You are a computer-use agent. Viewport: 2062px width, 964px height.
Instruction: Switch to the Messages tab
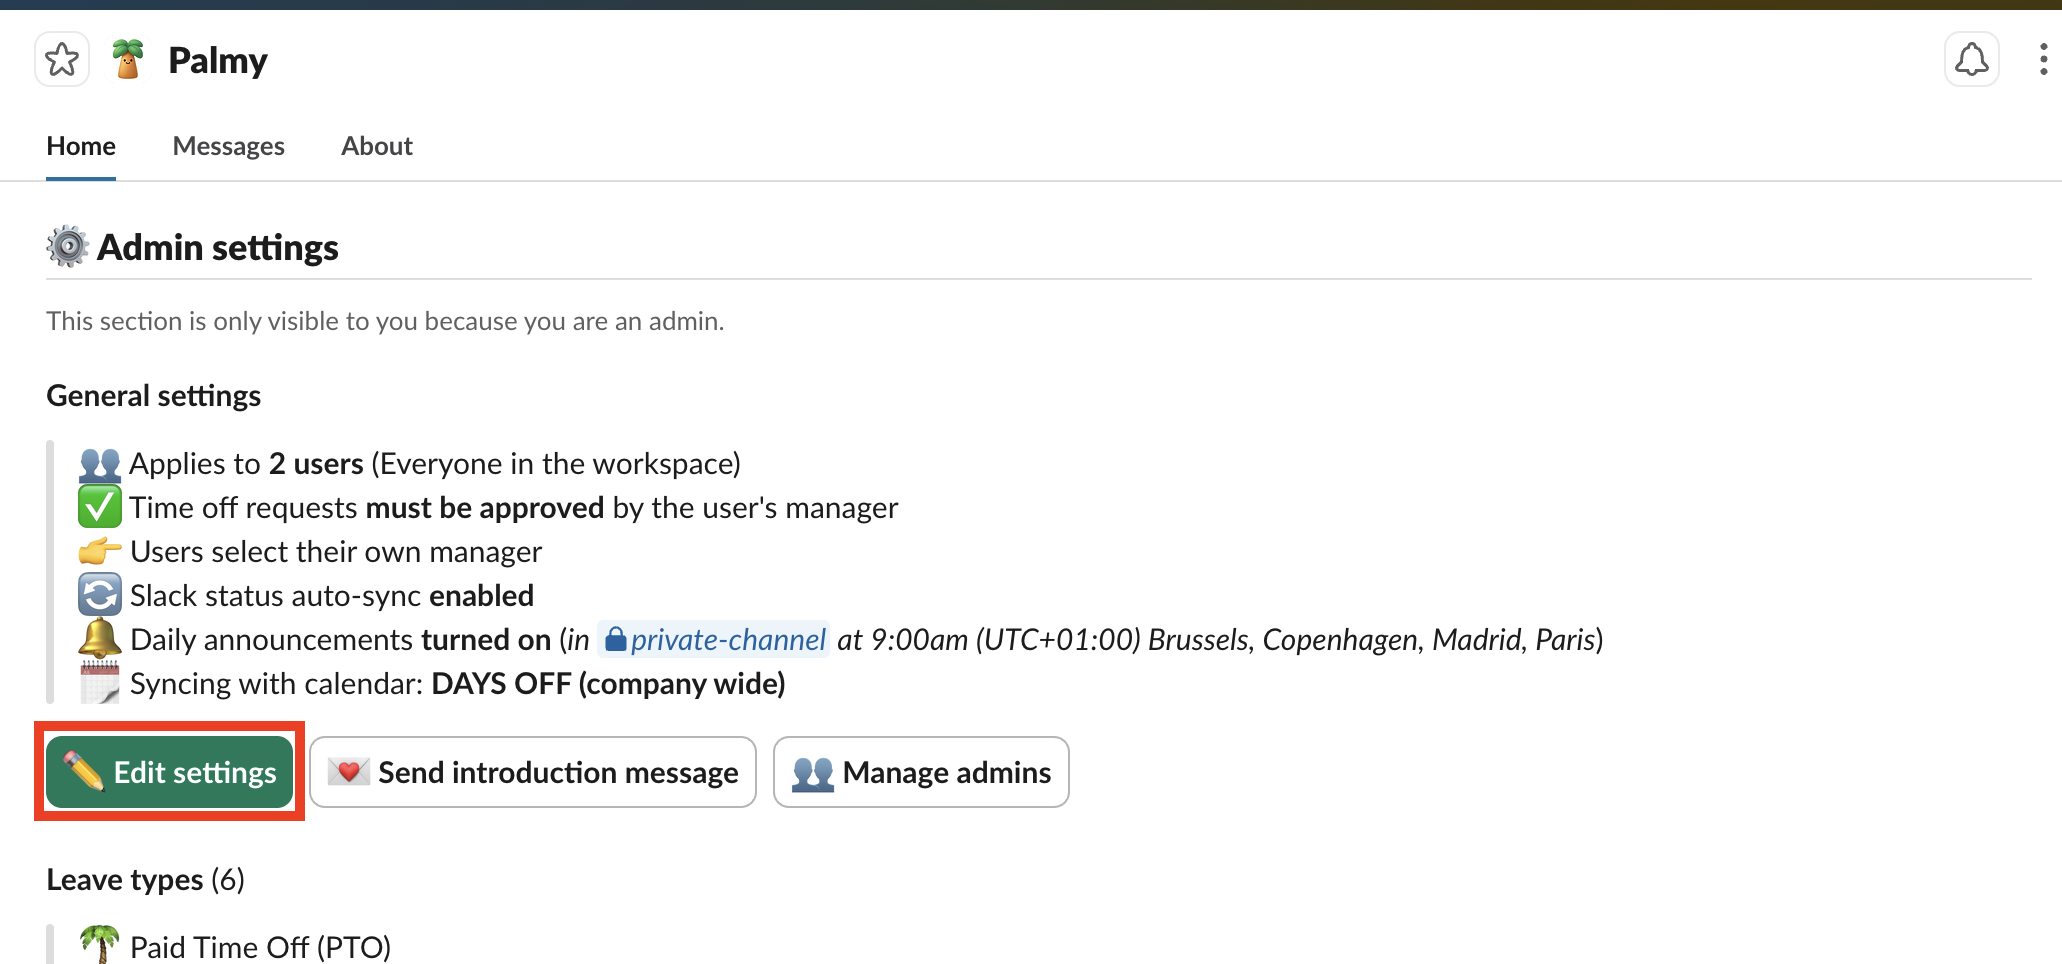pyautogui.click(x=228, y=146)
